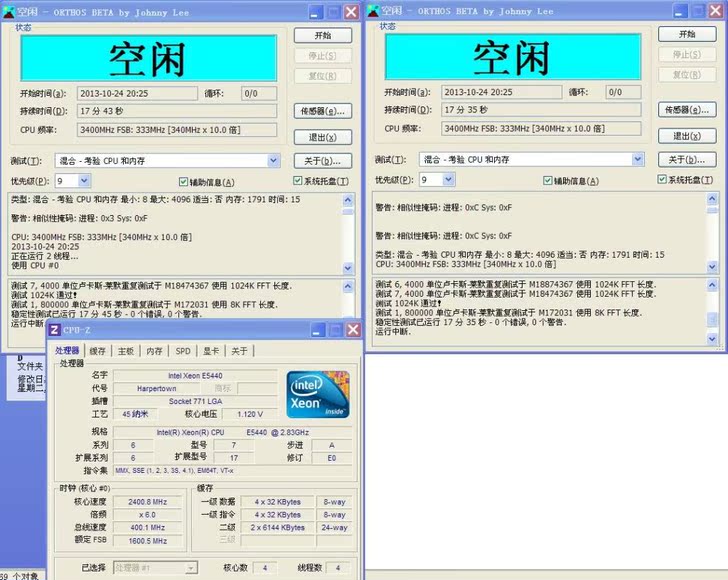Switch to the 主板 tab in CPU-Z

[126, 351]
